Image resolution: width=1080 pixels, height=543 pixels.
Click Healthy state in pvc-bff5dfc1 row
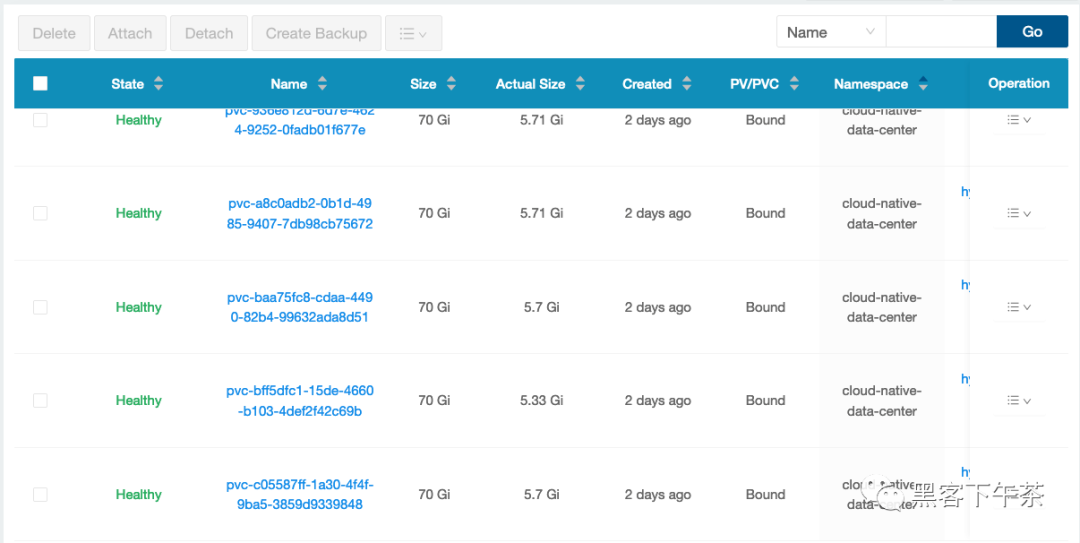pyautogui.click(x=138, y=400)
